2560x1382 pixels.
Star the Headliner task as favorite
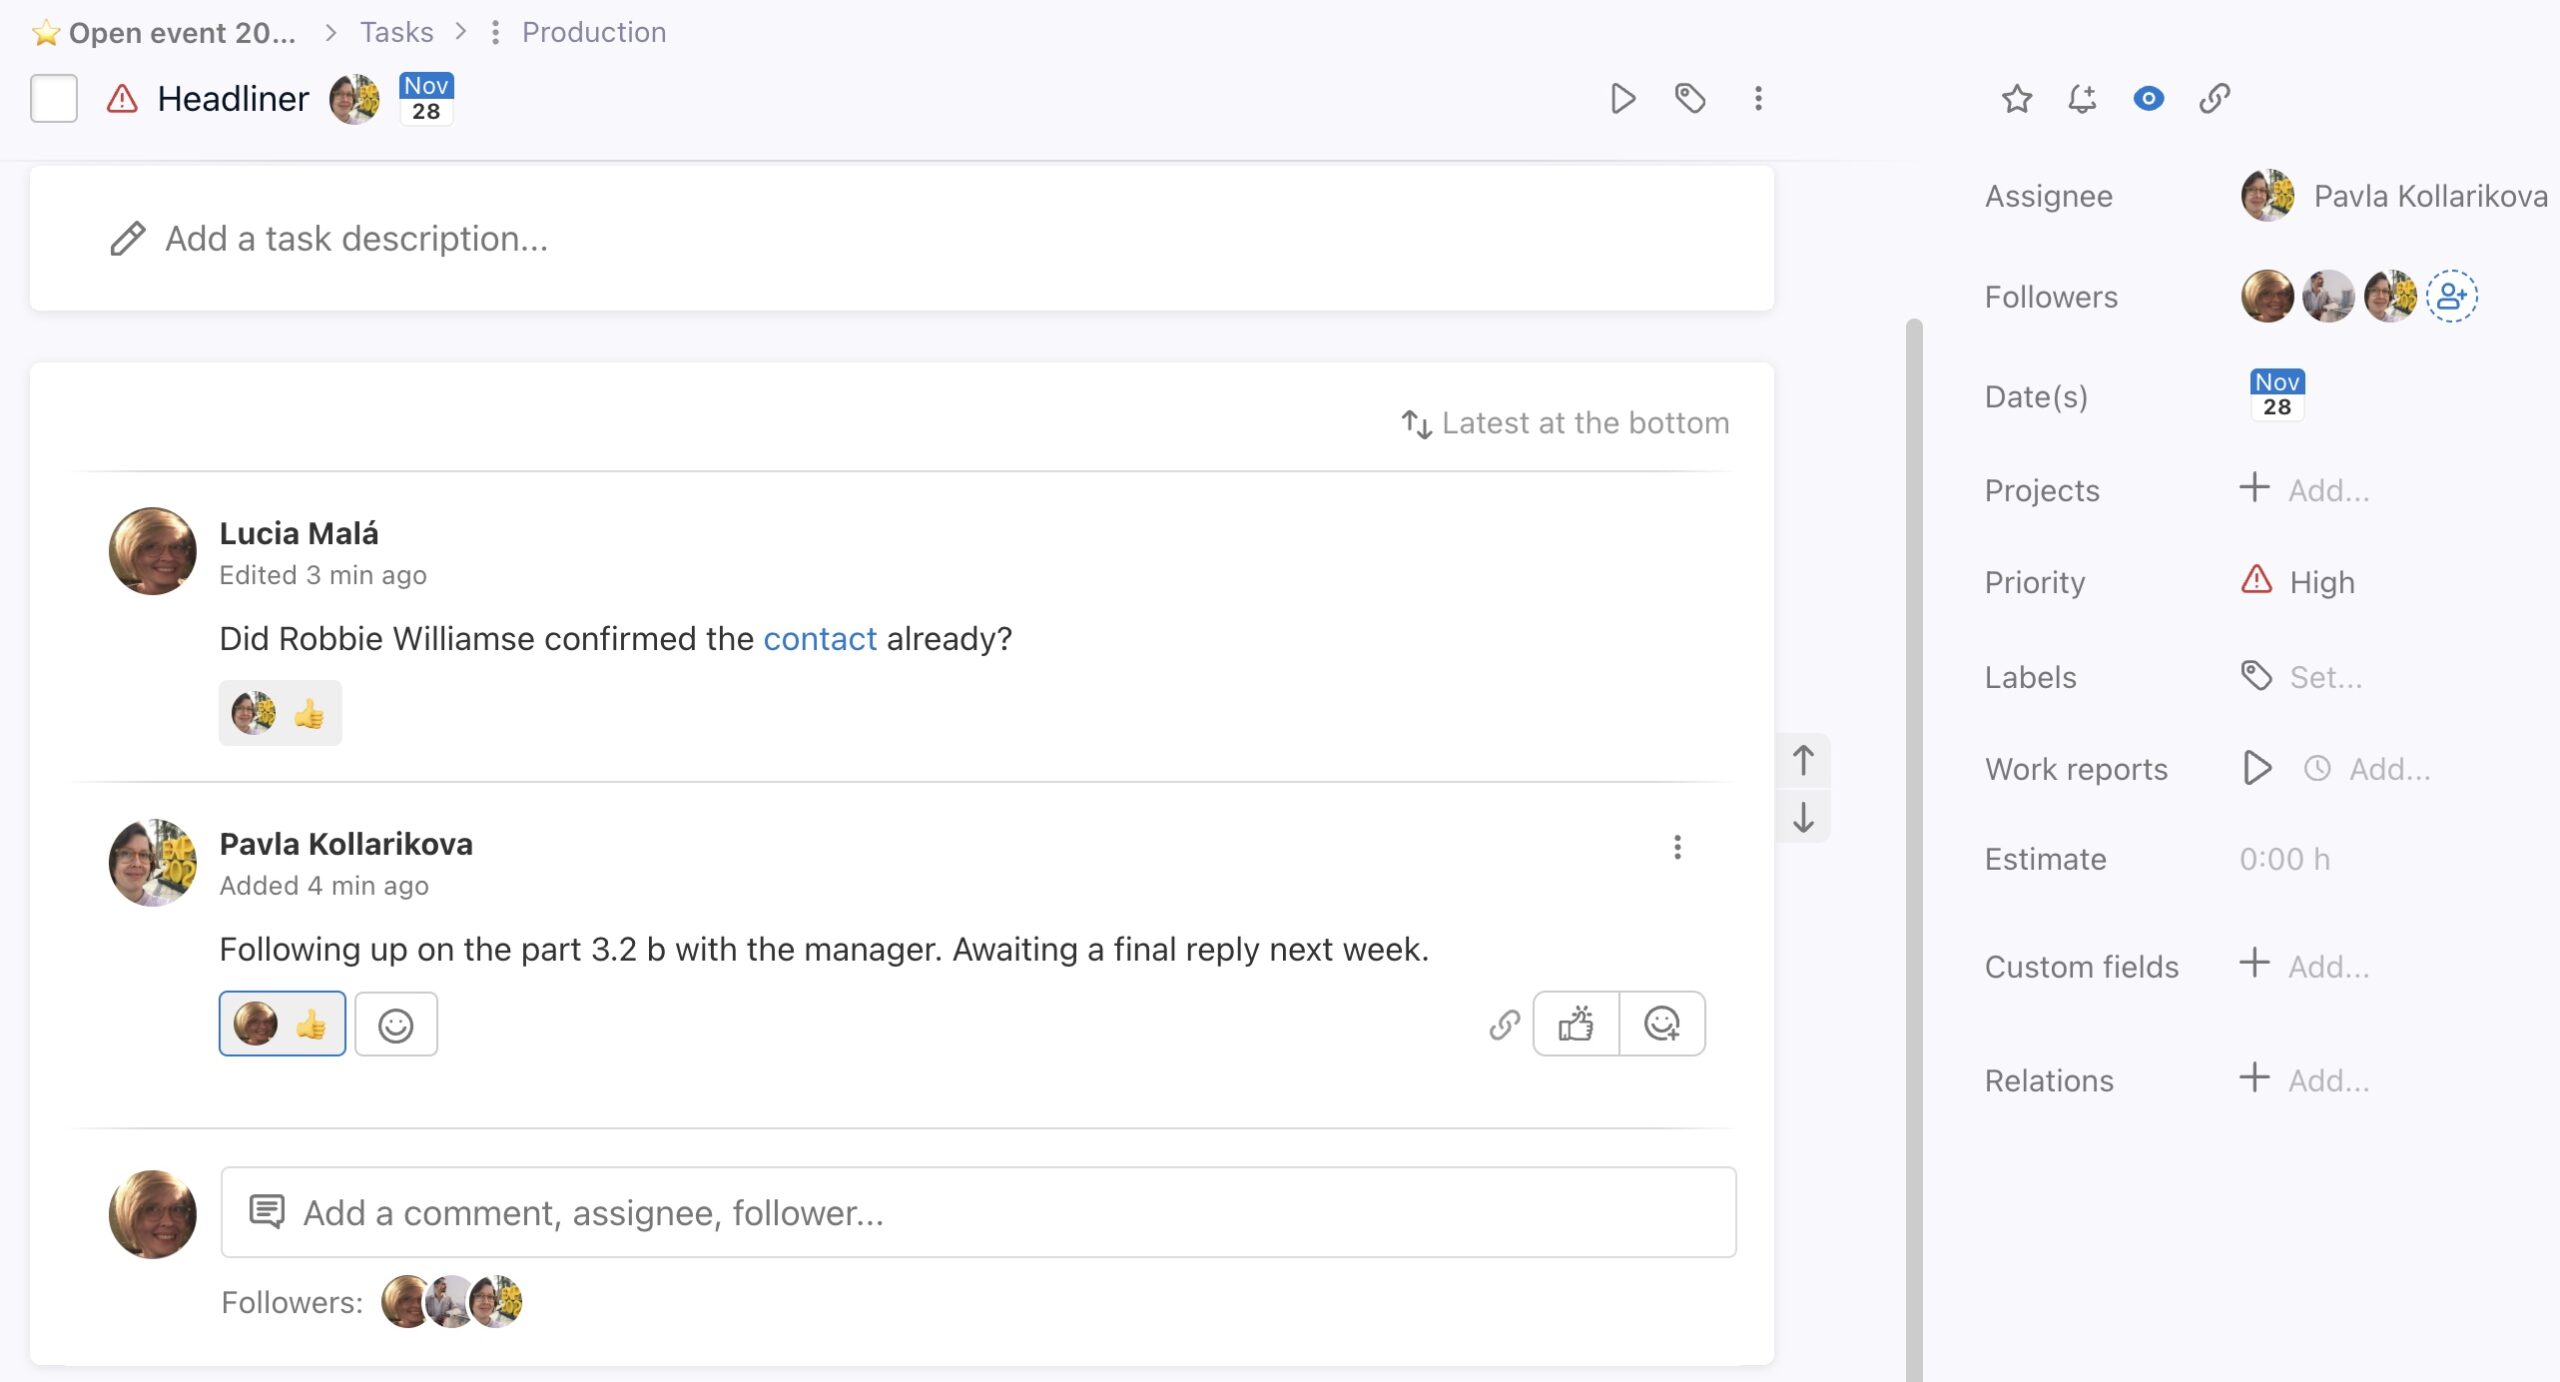[x=2016, y=98]
